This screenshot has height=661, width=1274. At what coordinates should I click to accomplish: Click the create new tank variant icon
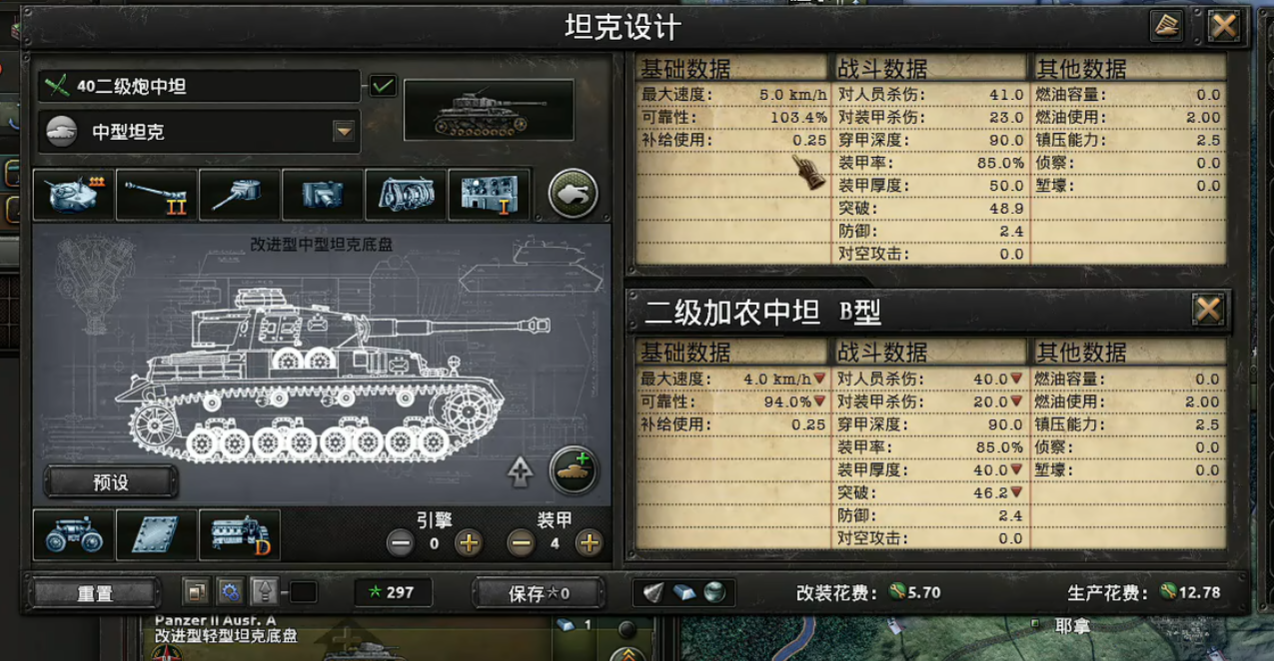pyautogui.click(x=573, y=470)
